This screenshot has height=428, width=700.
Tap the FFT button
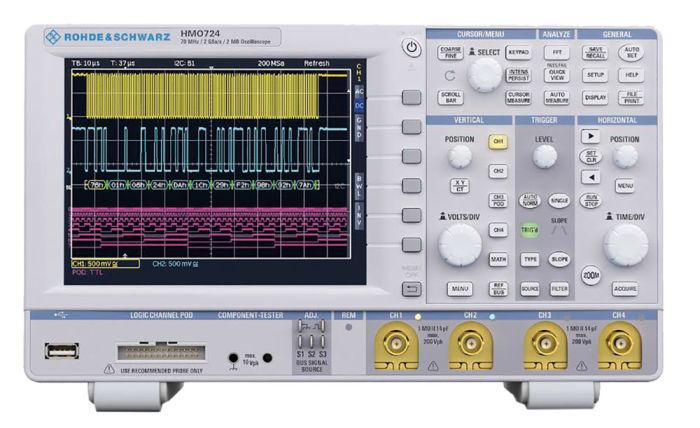tap(557, 52)
